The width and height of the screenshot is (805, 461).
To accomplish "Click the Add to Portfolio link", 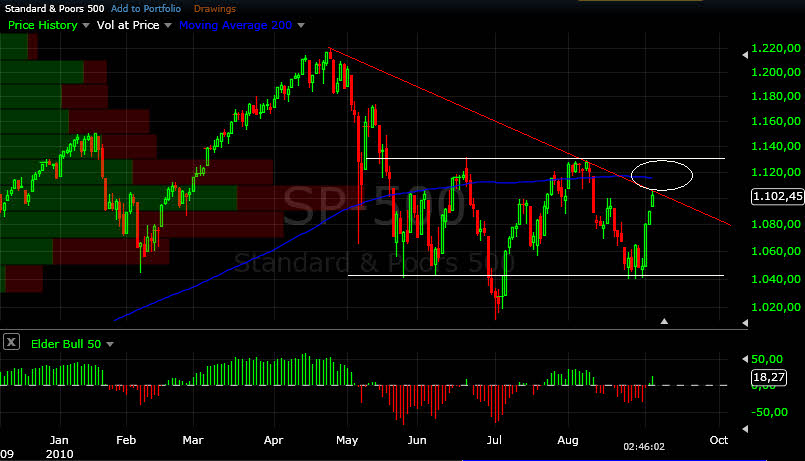I will pyautogui.click(x=146, y=9).
